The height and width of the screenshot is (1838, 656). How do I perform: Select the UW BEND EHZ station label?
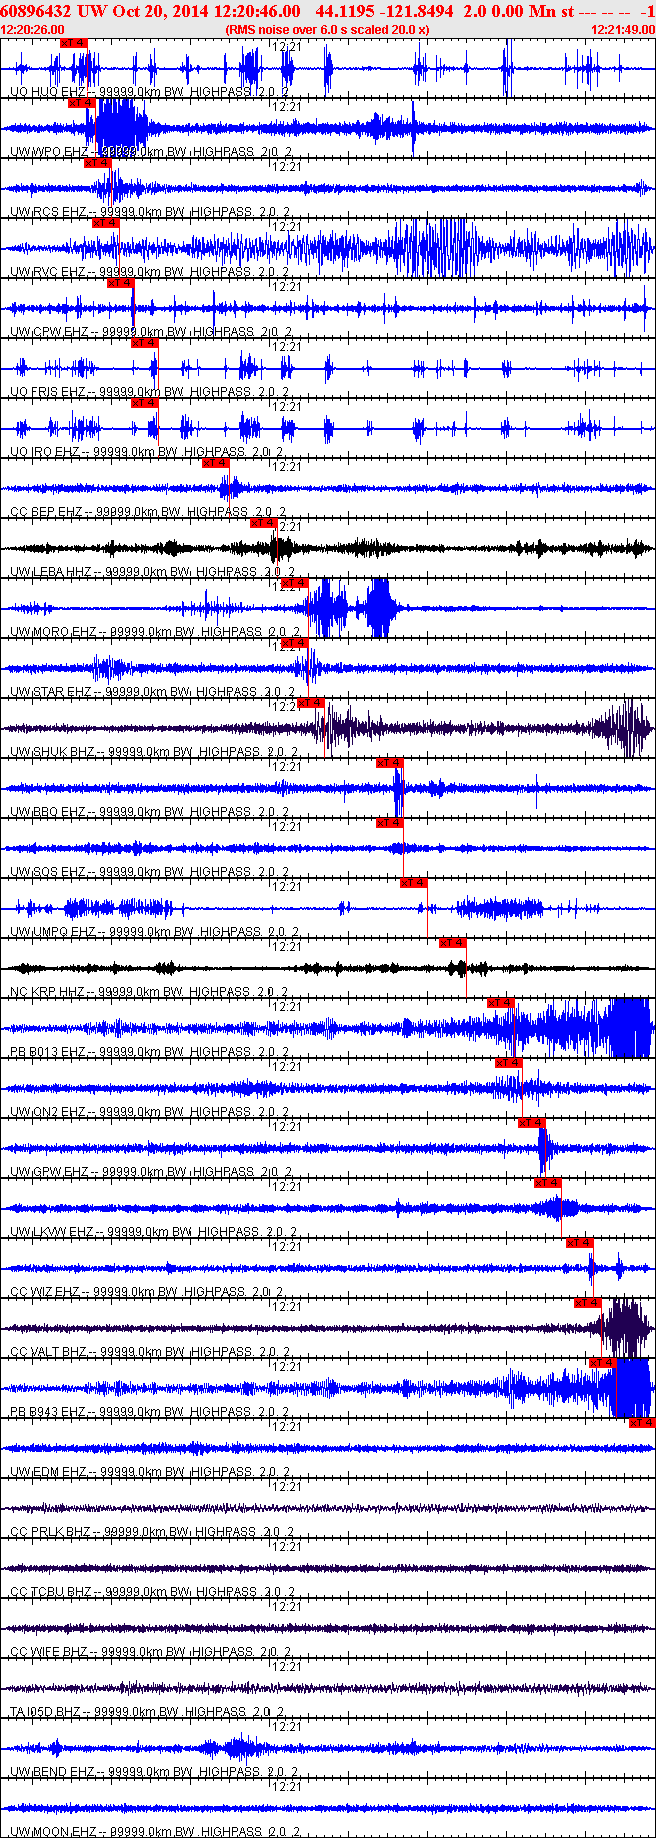click(x=52, y=1772)
